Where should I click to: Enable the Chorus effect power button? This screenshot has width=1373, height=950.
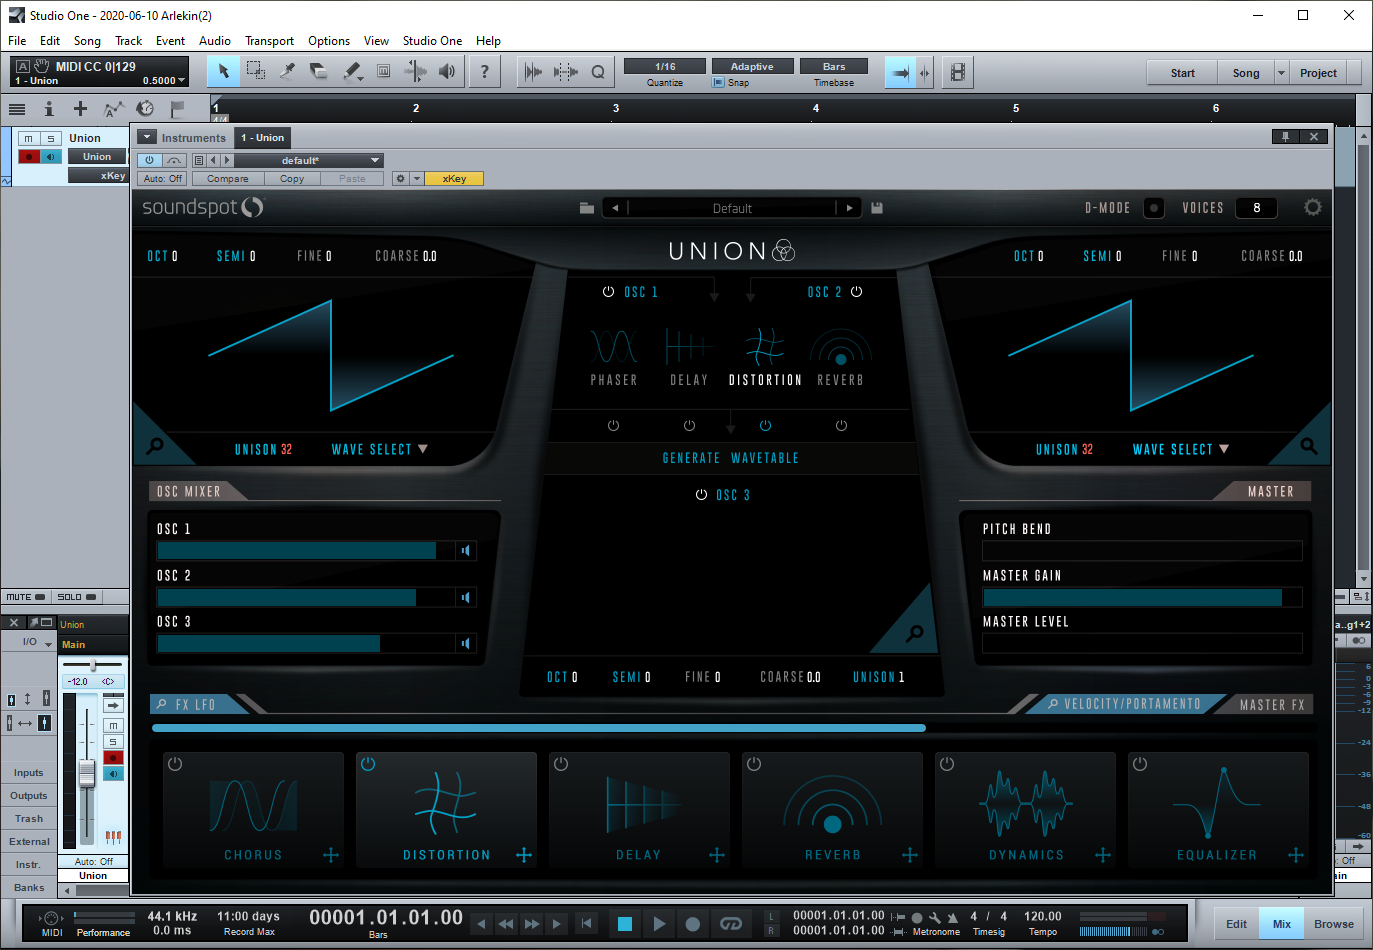175,764
